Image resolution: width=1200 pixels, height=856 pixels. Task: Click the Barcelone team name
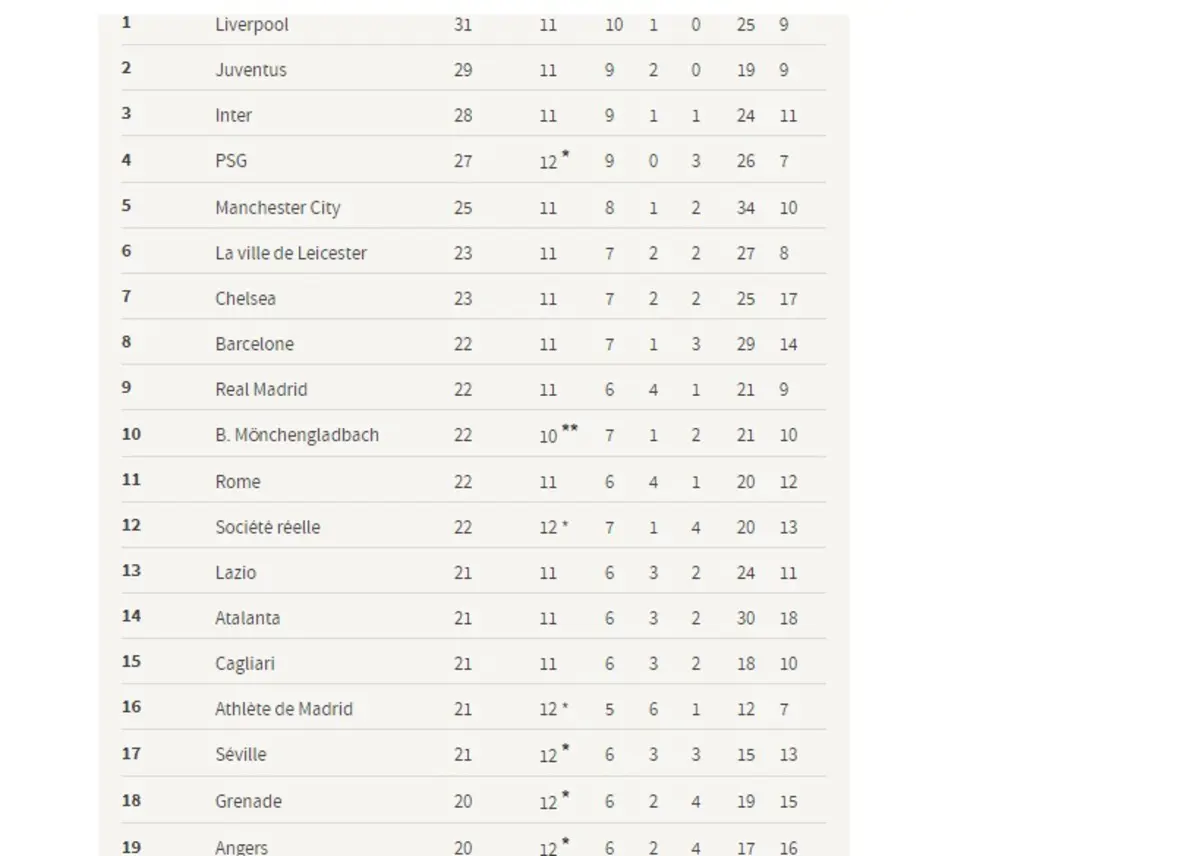(x=254, y=344)
